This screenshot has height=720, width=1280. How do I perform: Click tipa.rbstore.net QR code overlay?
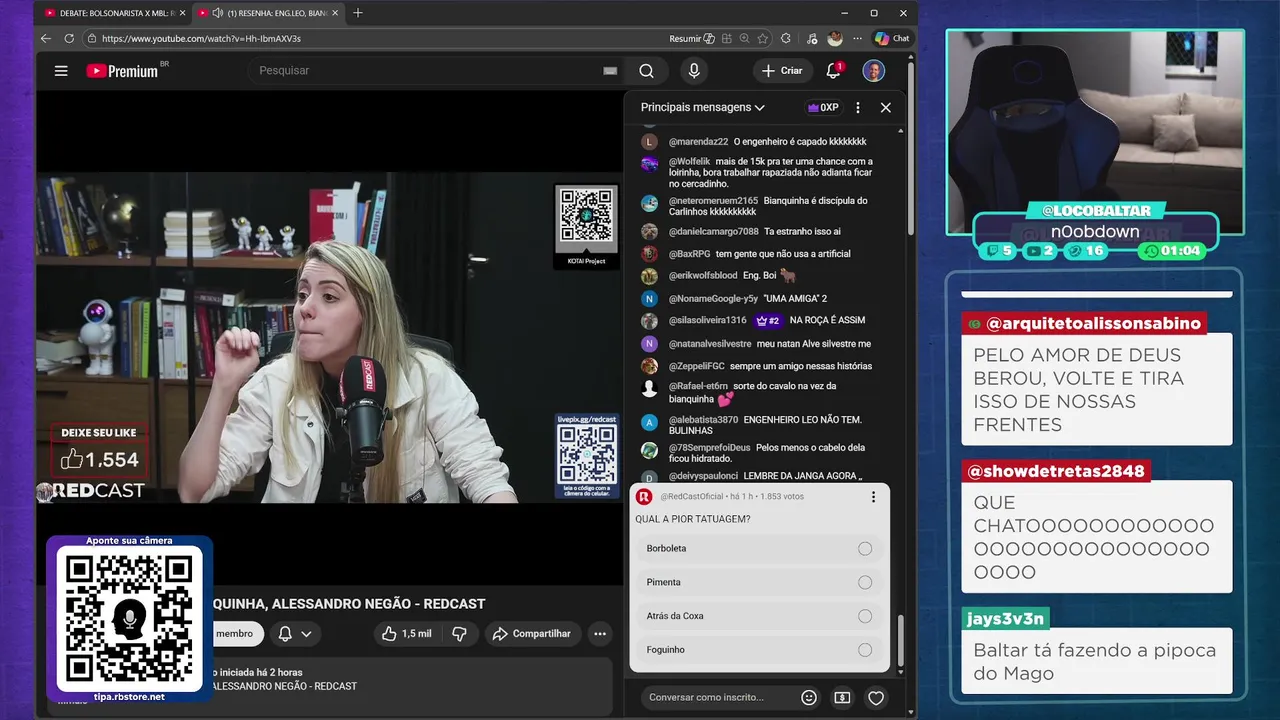pyautogui.click(x=129, y=620)
